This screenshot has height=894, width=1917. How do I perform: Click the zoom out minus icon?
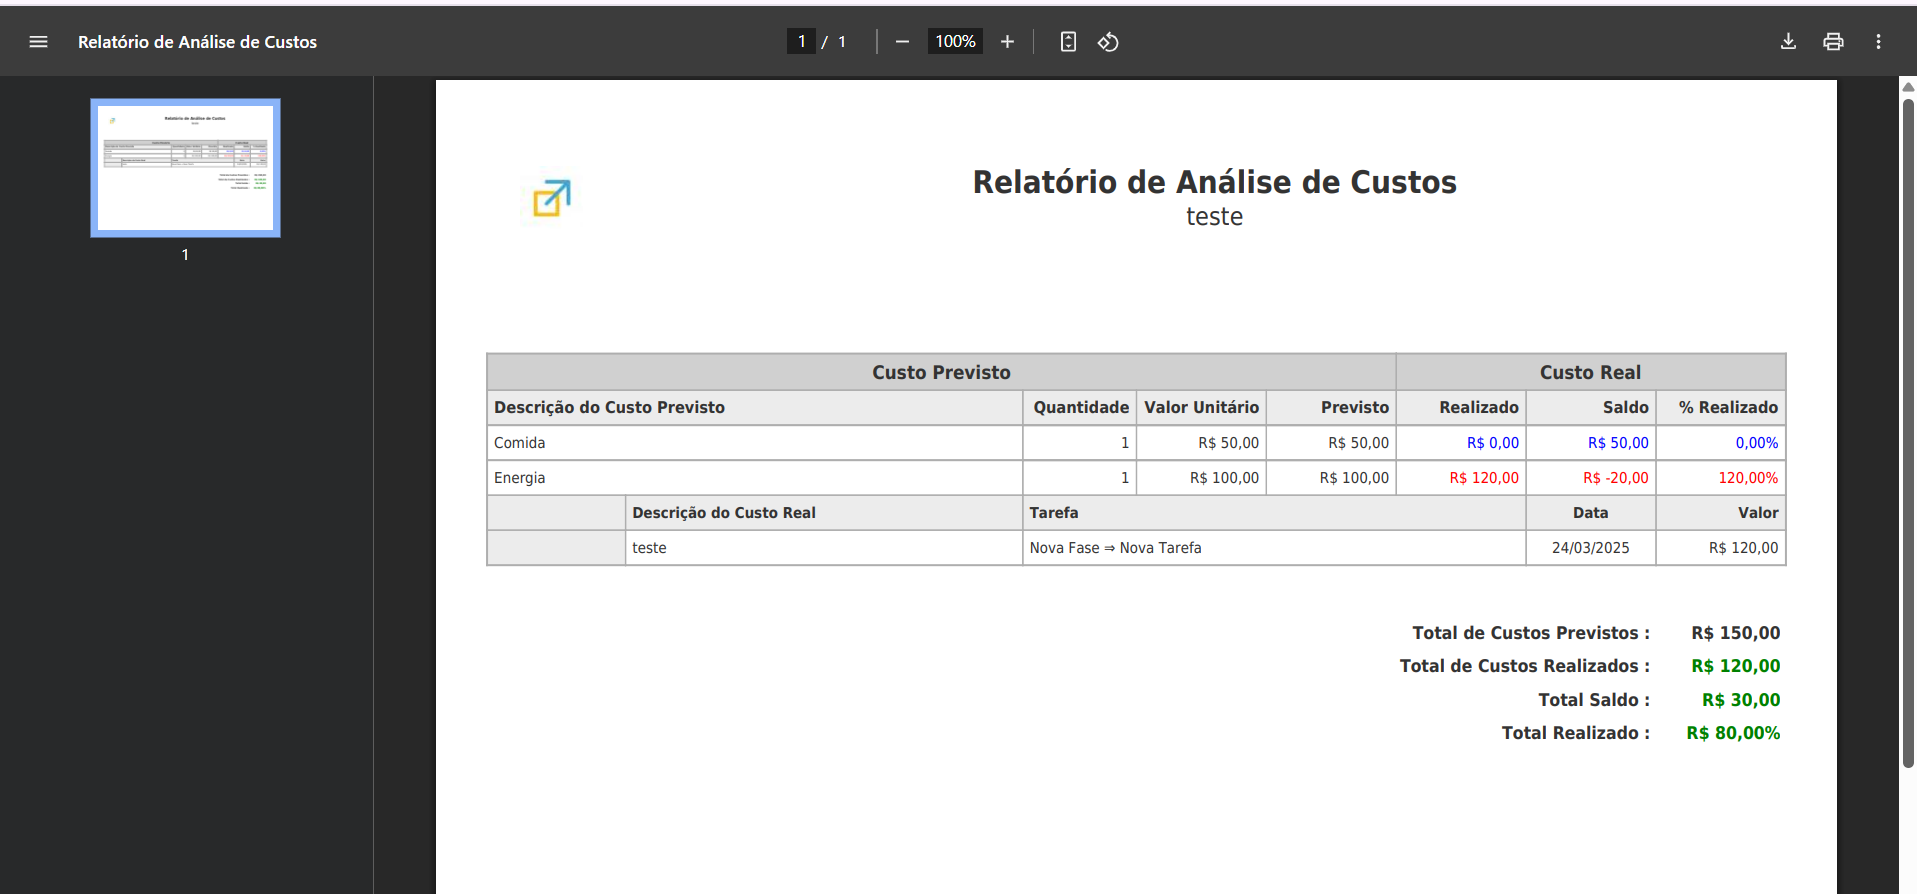(x=902, y=42)
